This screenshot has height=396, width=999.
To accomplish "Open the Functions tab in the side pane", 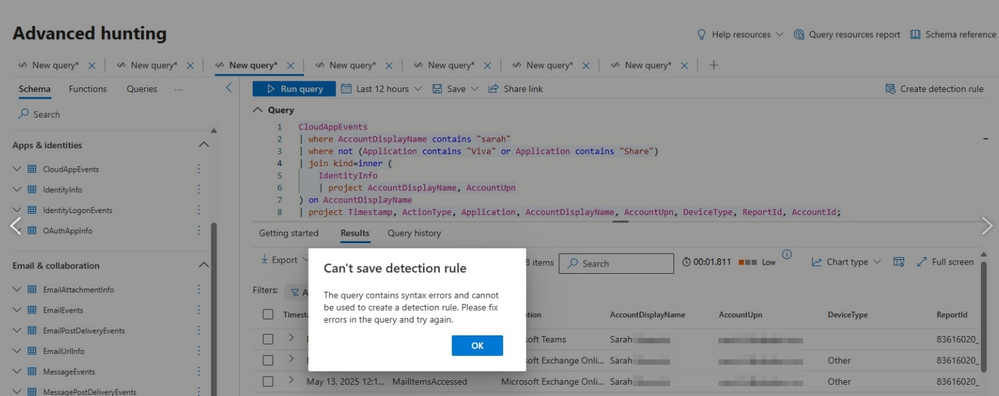I will [88, 89].
